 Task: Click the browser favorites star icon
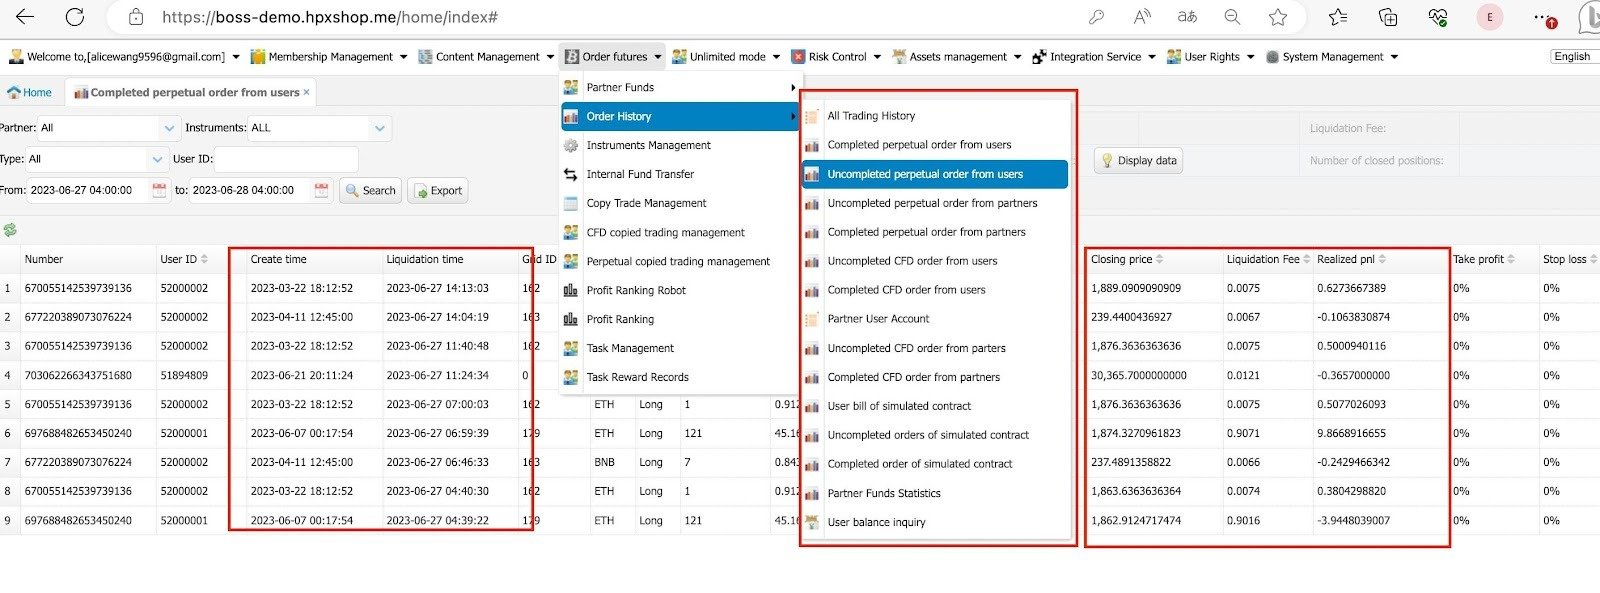click(x=1278, y=17)
